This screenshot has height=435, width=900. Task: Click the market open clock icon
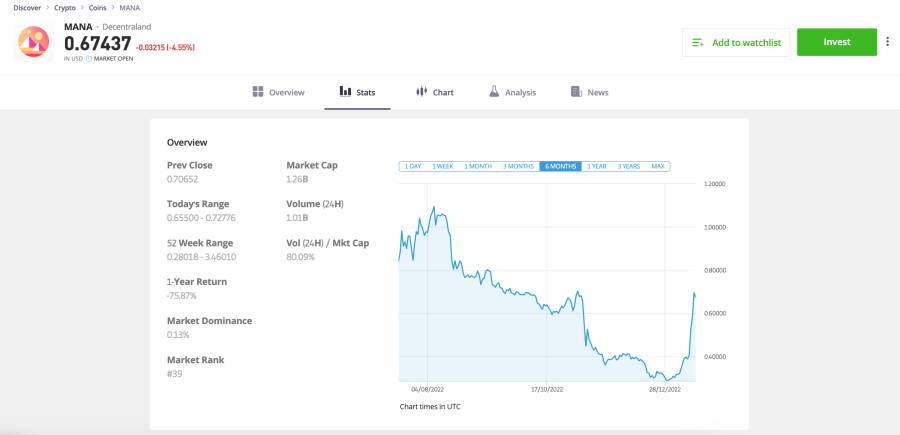(89, 59)
